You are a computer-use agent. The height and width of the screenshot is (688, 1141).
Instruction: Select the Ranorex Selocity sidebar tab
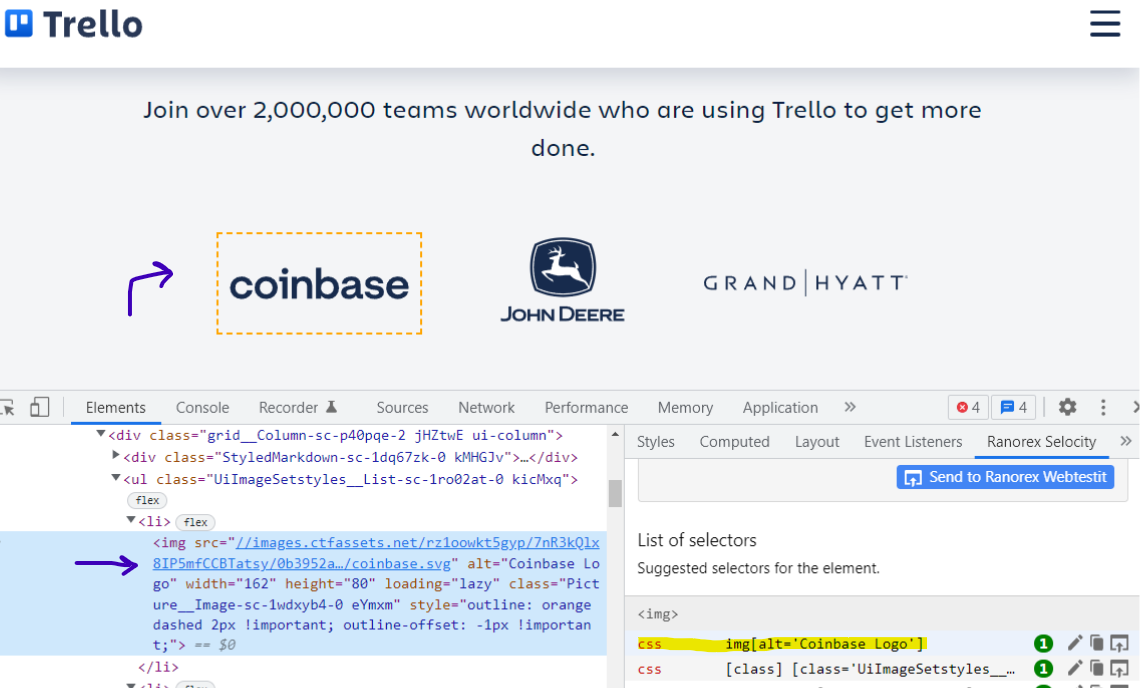coord(1041,442)
